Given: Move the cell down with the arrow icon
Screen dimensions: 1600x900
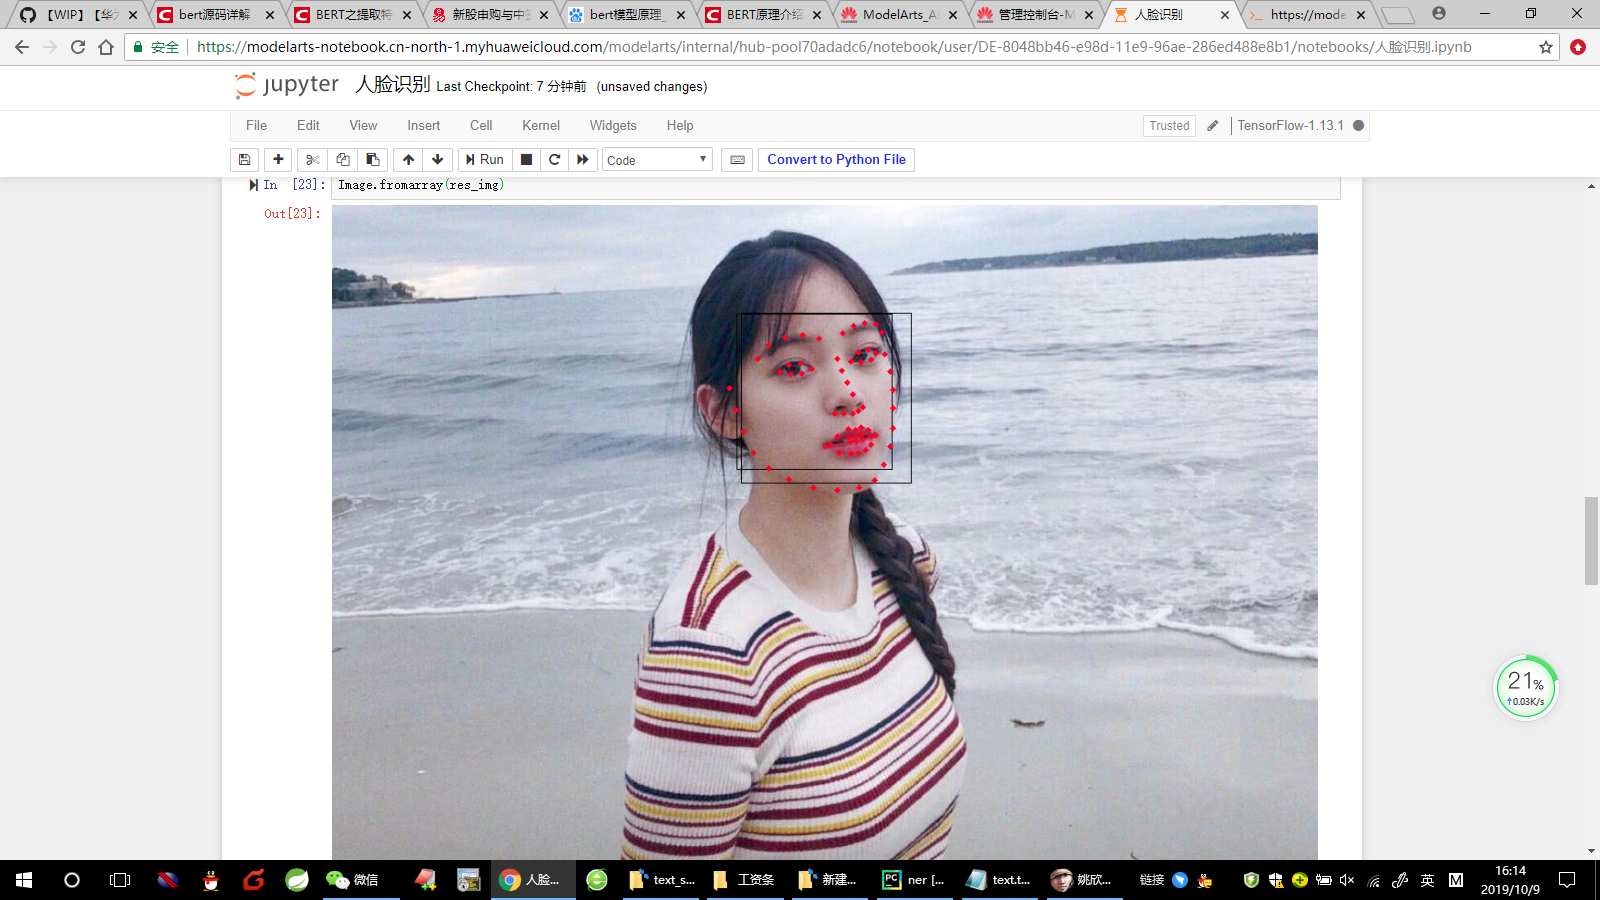Looking at the screenshot, I should [x=438, y=160].
